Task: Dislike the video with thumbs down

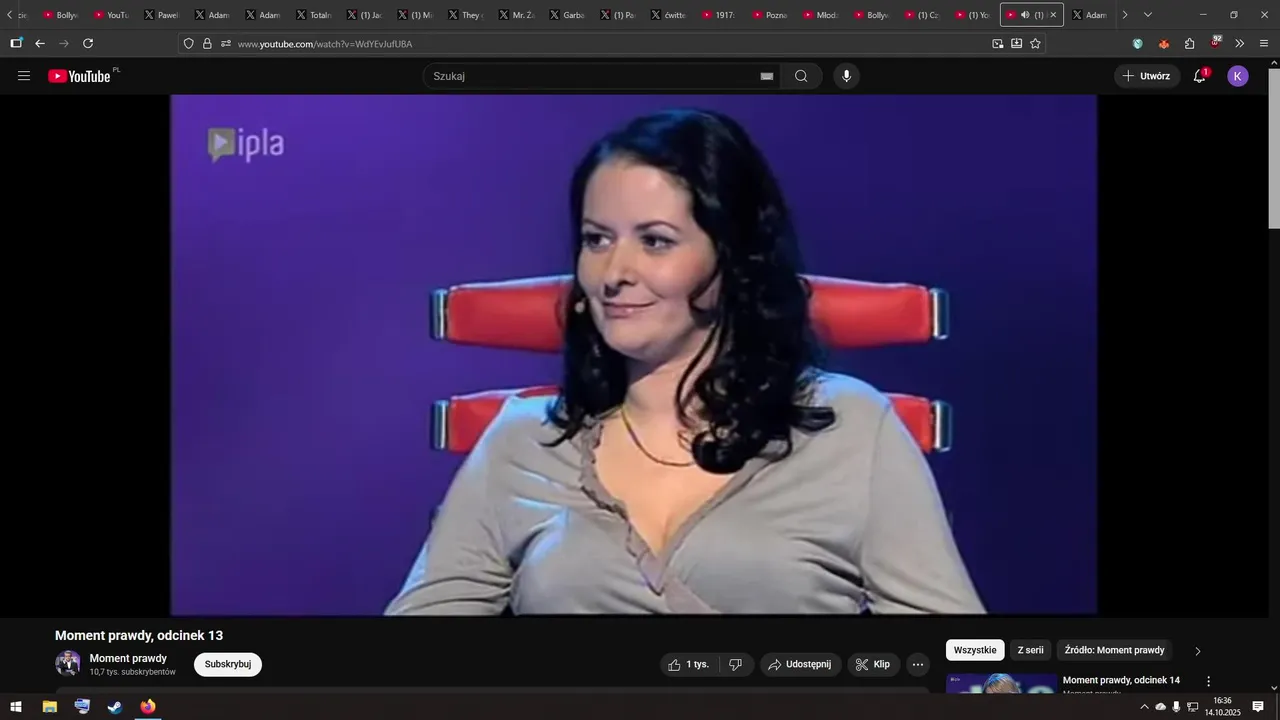Action: pos(735,664)
